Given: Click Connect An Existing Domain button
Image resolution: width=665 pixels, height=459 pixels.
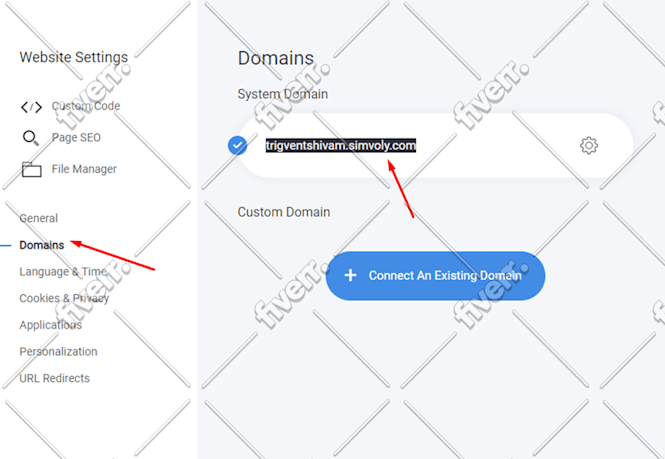Looking at the screenshot, I should pyautogui.click(x=435, y=276).
